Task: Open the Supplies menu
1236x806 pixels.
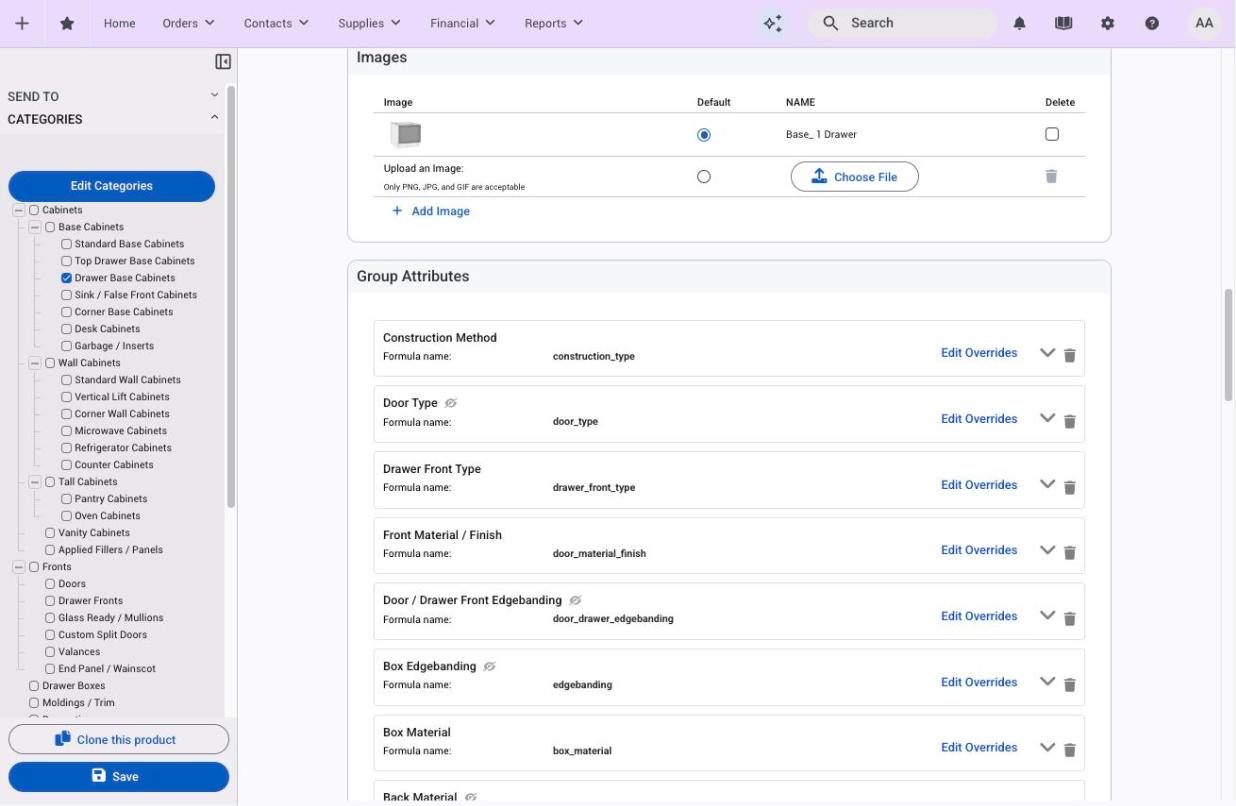Action: click(370, 23)
